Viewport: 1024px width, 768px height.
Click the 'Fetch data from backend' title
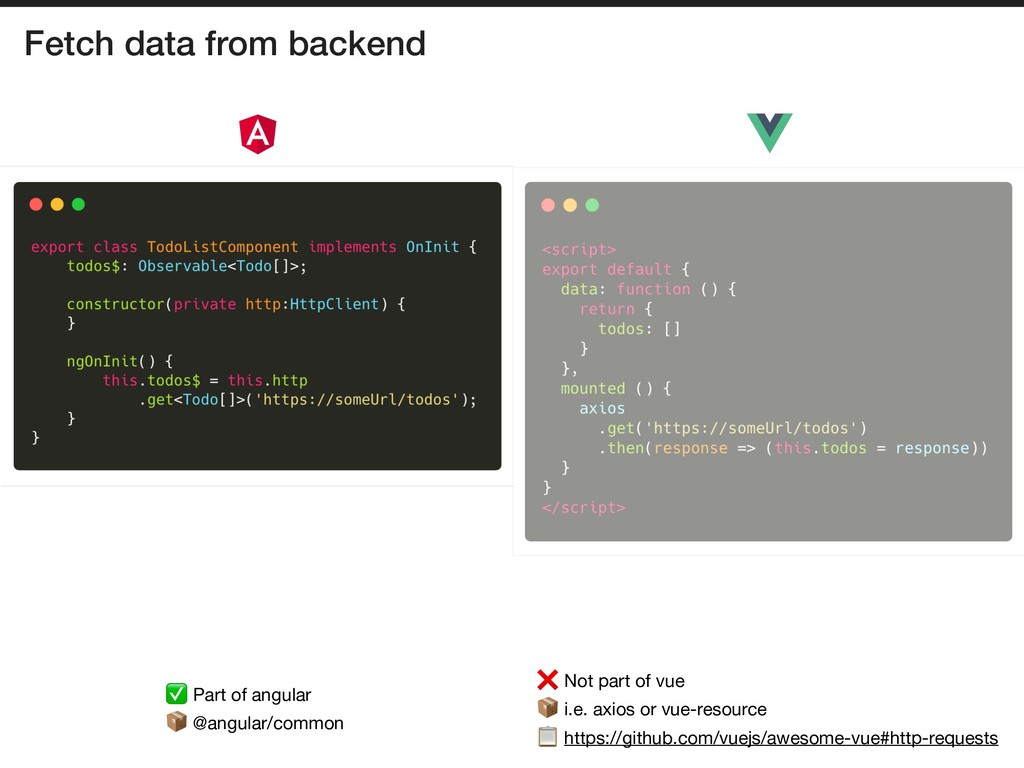[x=225, y=44]
